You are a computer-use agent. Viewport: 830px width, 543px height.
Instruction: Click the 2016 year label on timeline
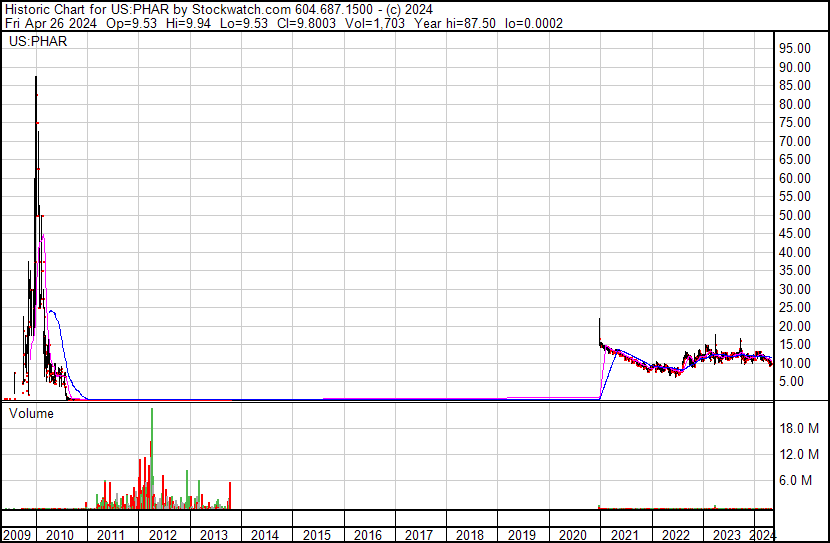367,535
